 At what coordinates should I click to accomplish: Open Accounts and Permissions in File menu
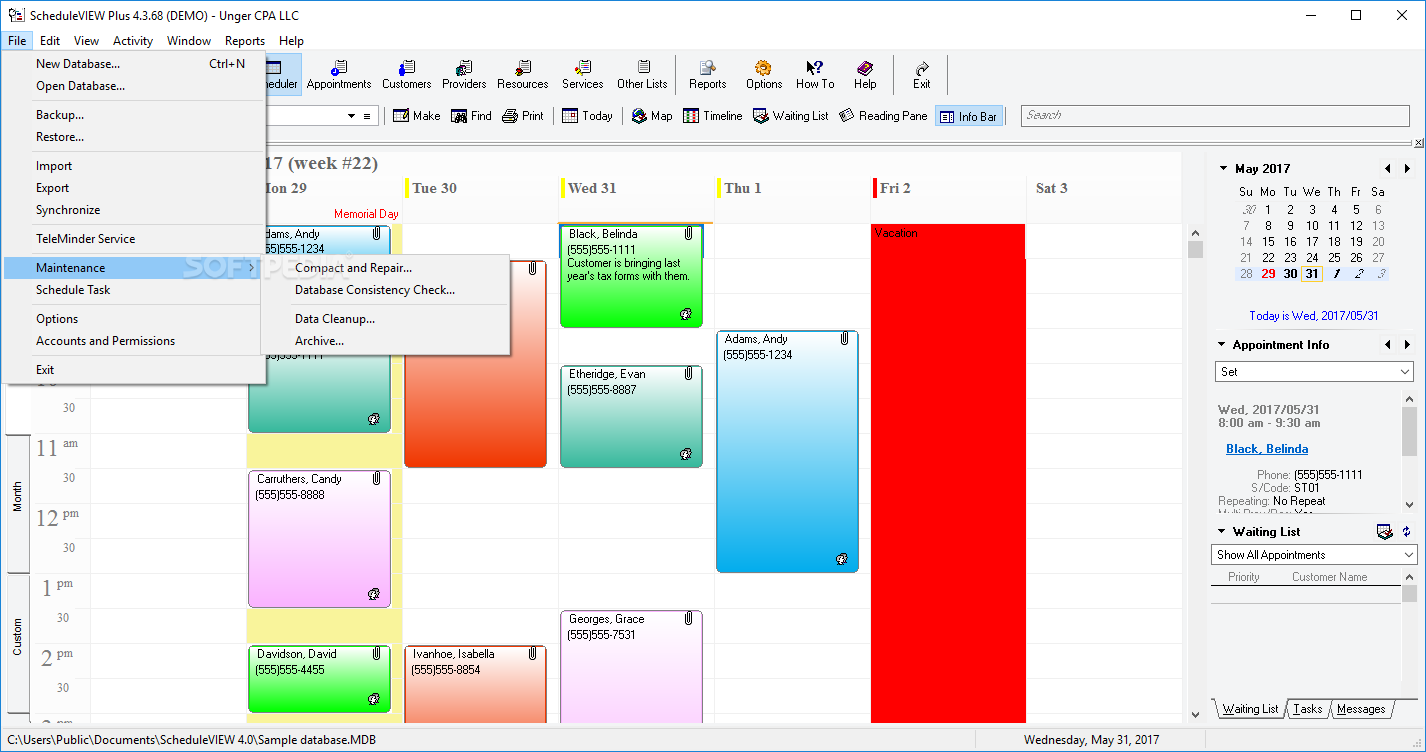point(134,341)
